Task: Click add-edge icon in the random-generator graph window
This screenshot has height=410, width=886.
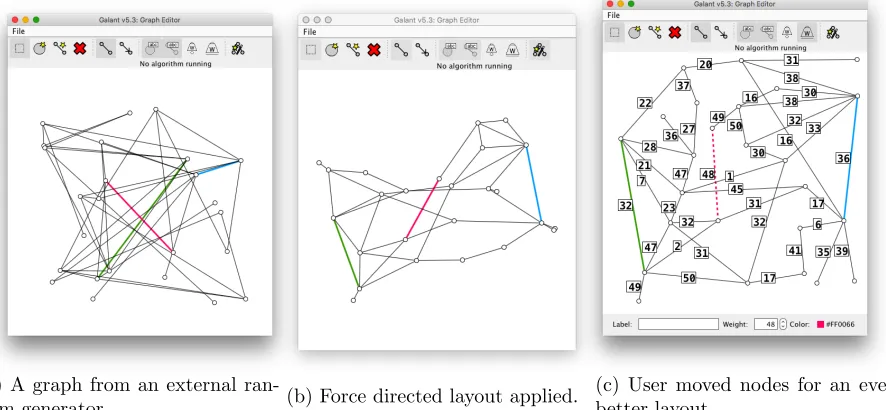Action: [x=60, y=49]
